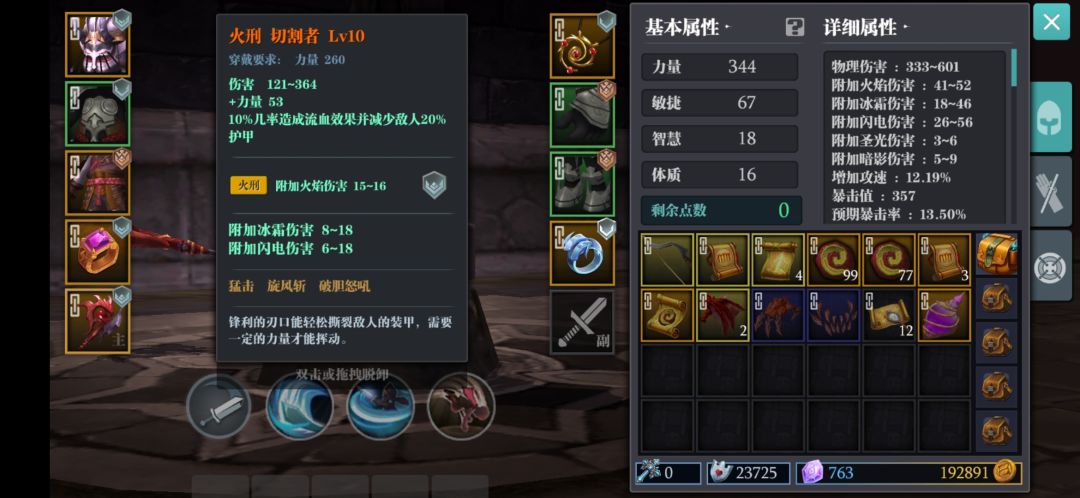Image resolution: width=1080 pixels, height=498 pixels.
Task: Switch to the helmet character tab
Action: point(1051,116)
